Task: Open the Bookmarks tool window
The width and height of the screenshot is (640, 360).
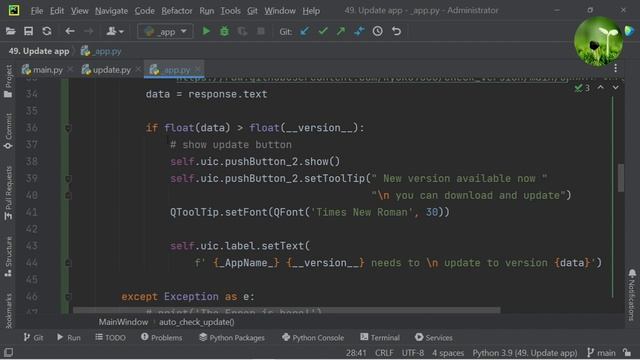Action: [x=8, y=311]
